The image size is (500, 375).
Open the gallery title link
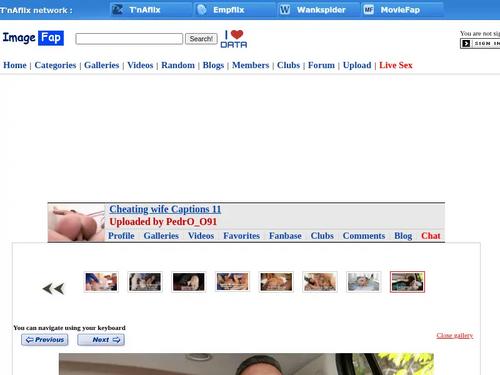tap(165, 209)
